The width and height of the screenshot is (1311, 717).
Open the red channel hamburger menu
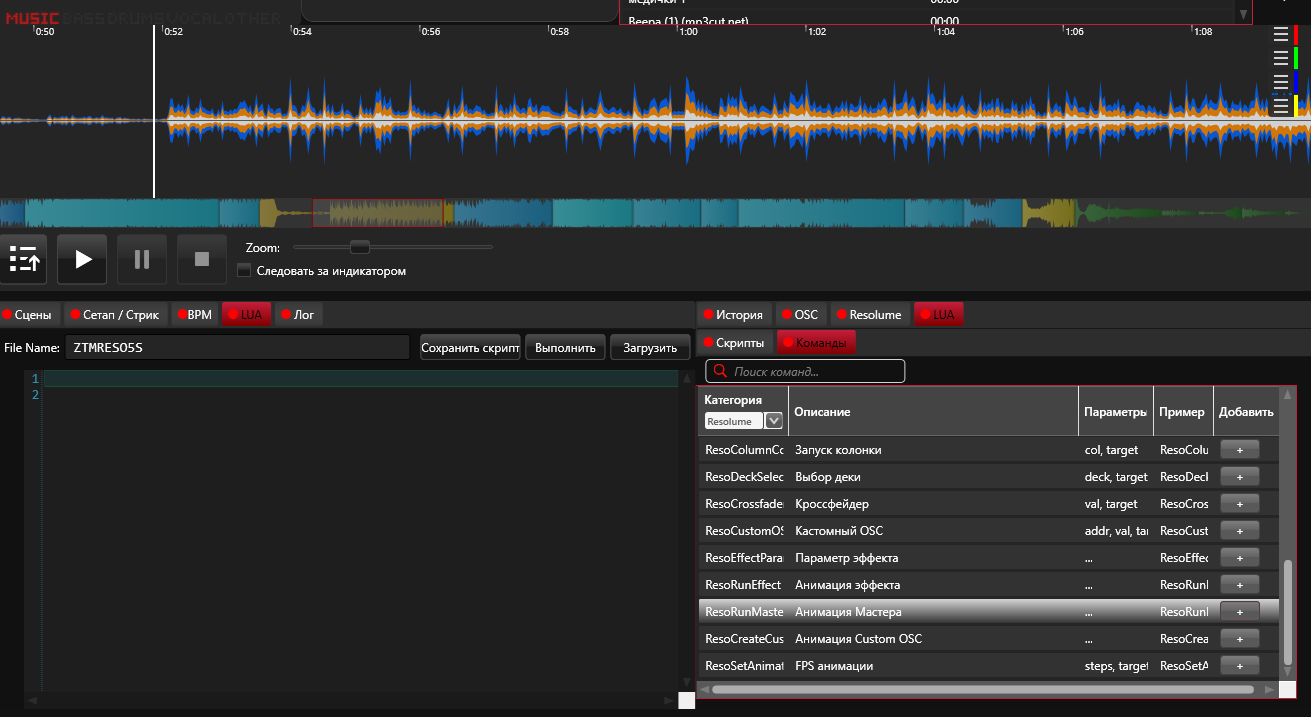(x=1281, y=36)
